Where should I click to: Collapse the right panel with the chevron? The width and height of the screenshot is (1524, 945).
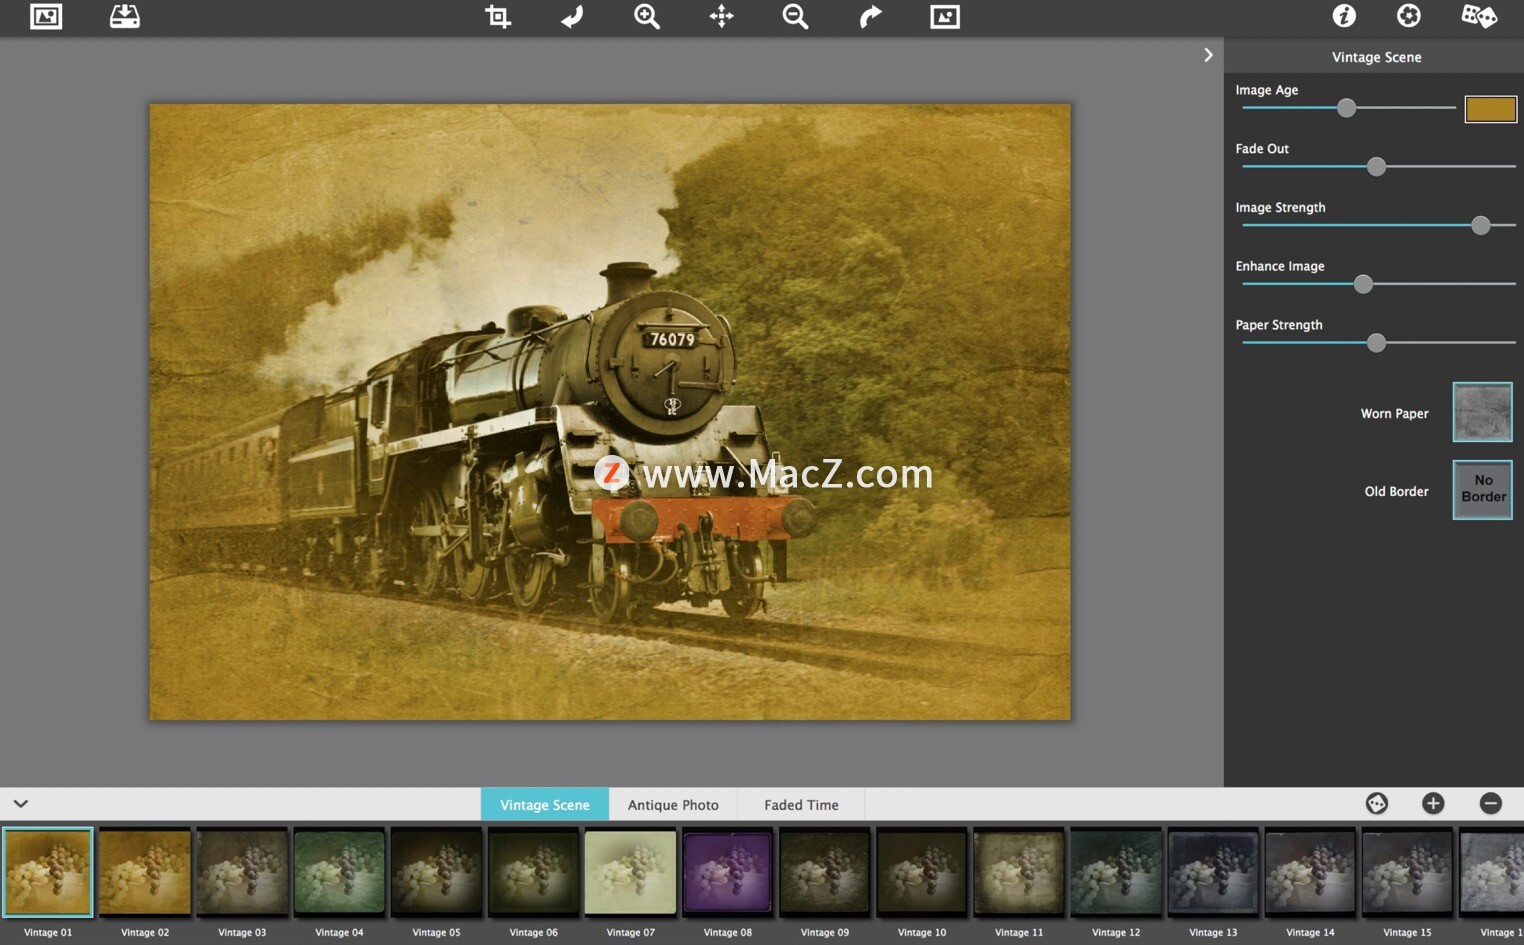point(1208,55)
